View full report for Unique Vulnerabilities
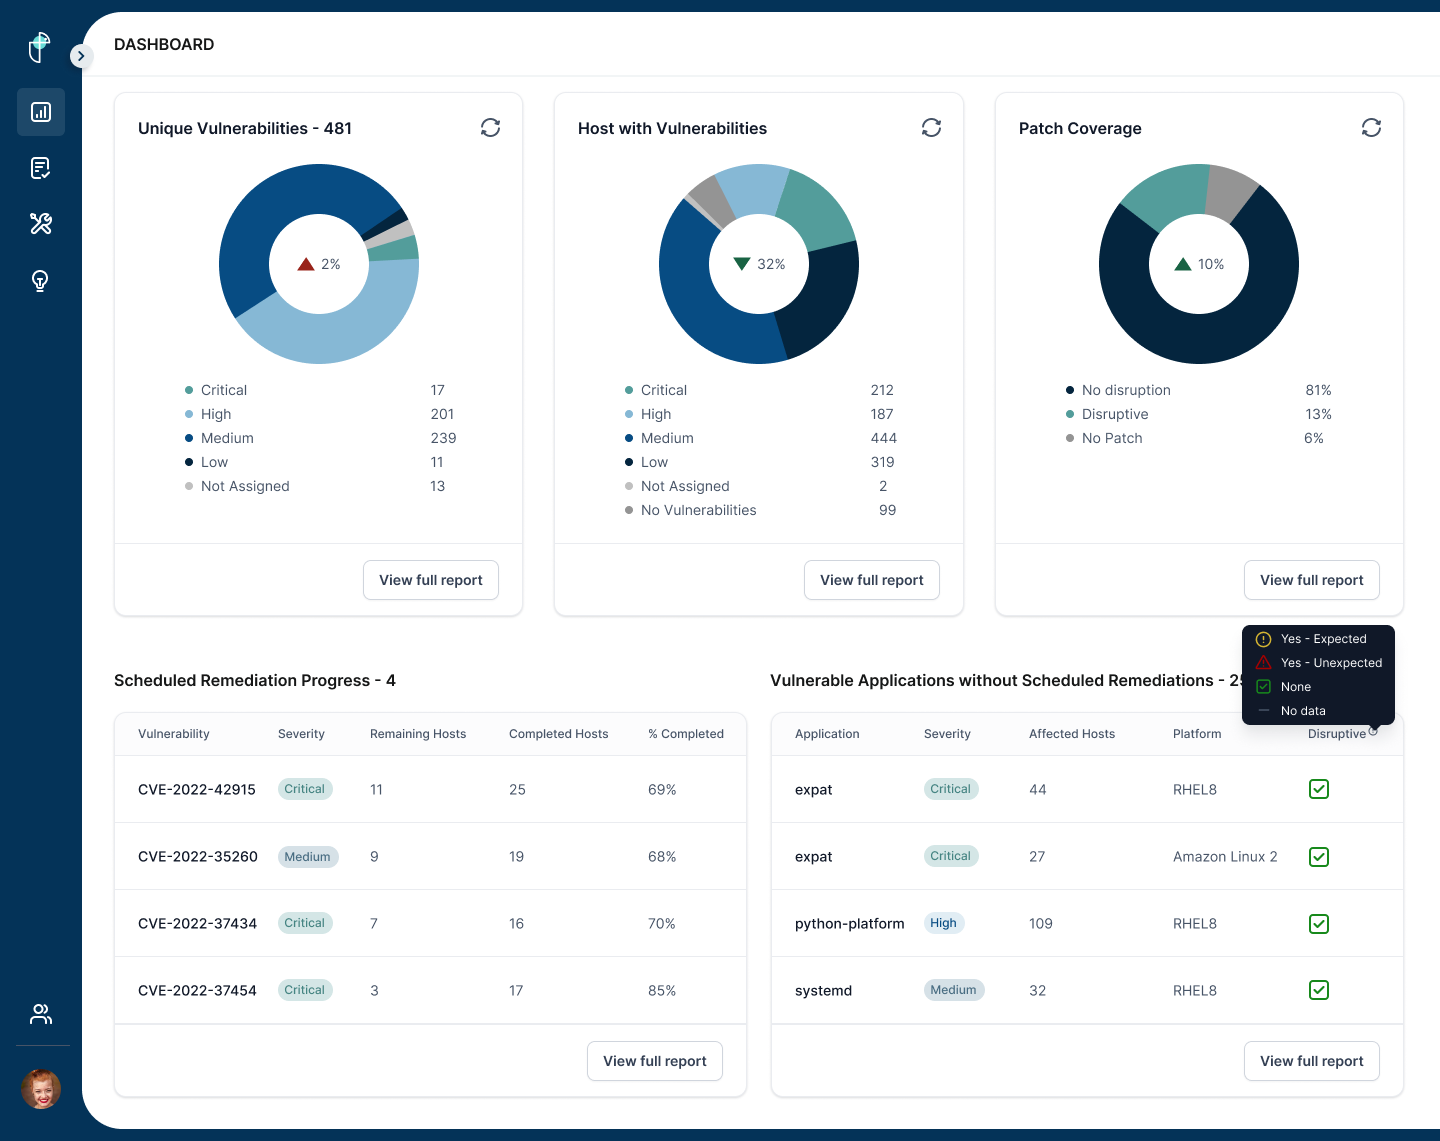 pos(431,580)
